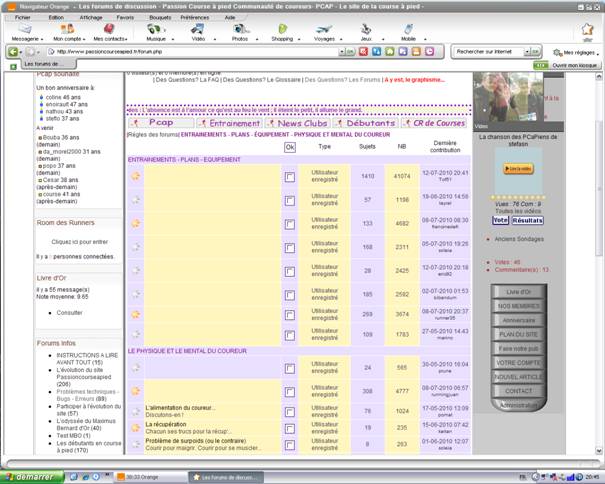Open the Messagerie mail icon
The image size is (605, 484).
click(25, 29)
